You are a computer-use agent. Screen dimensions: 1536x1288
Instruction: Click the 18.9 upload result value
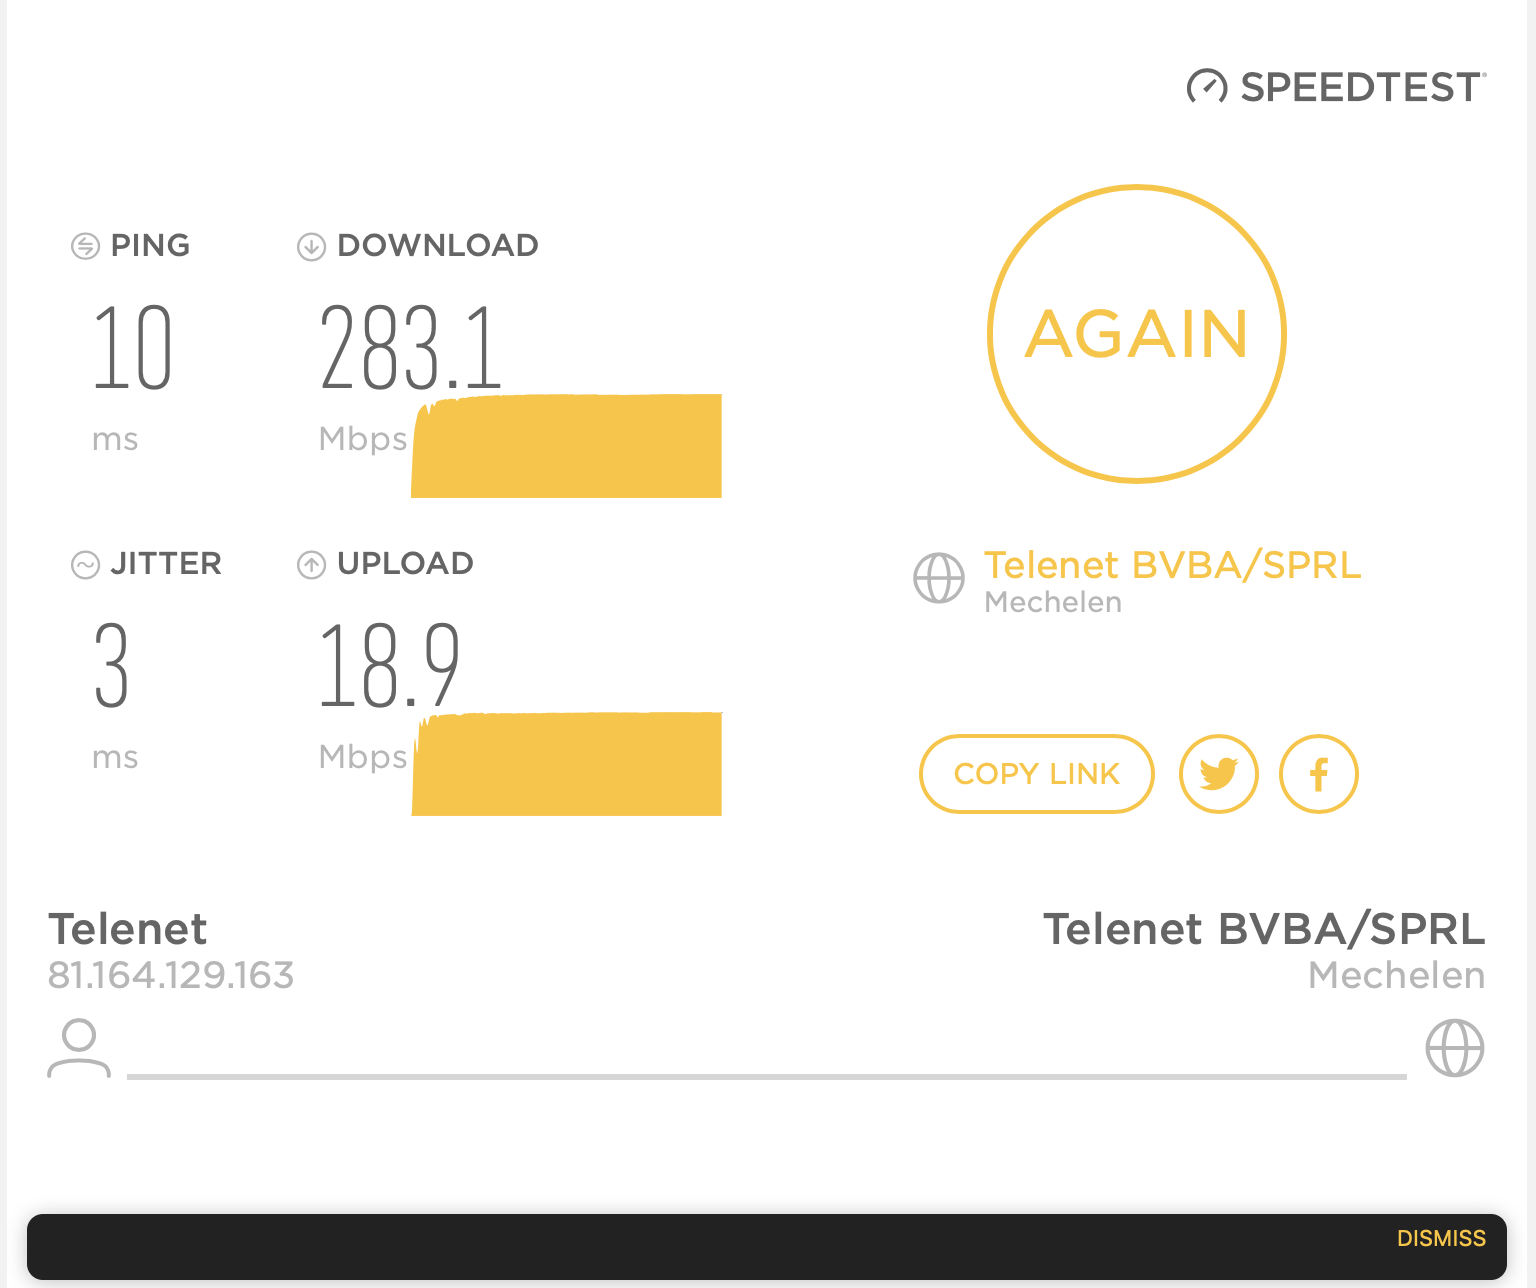tap(389, 665)
